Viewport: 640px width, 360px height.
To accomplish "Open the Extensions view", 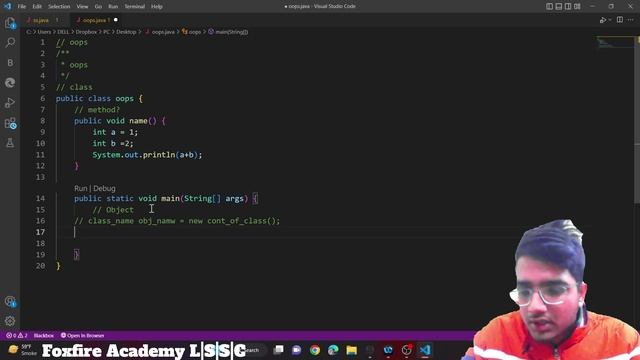I will [x=10, y=123].
